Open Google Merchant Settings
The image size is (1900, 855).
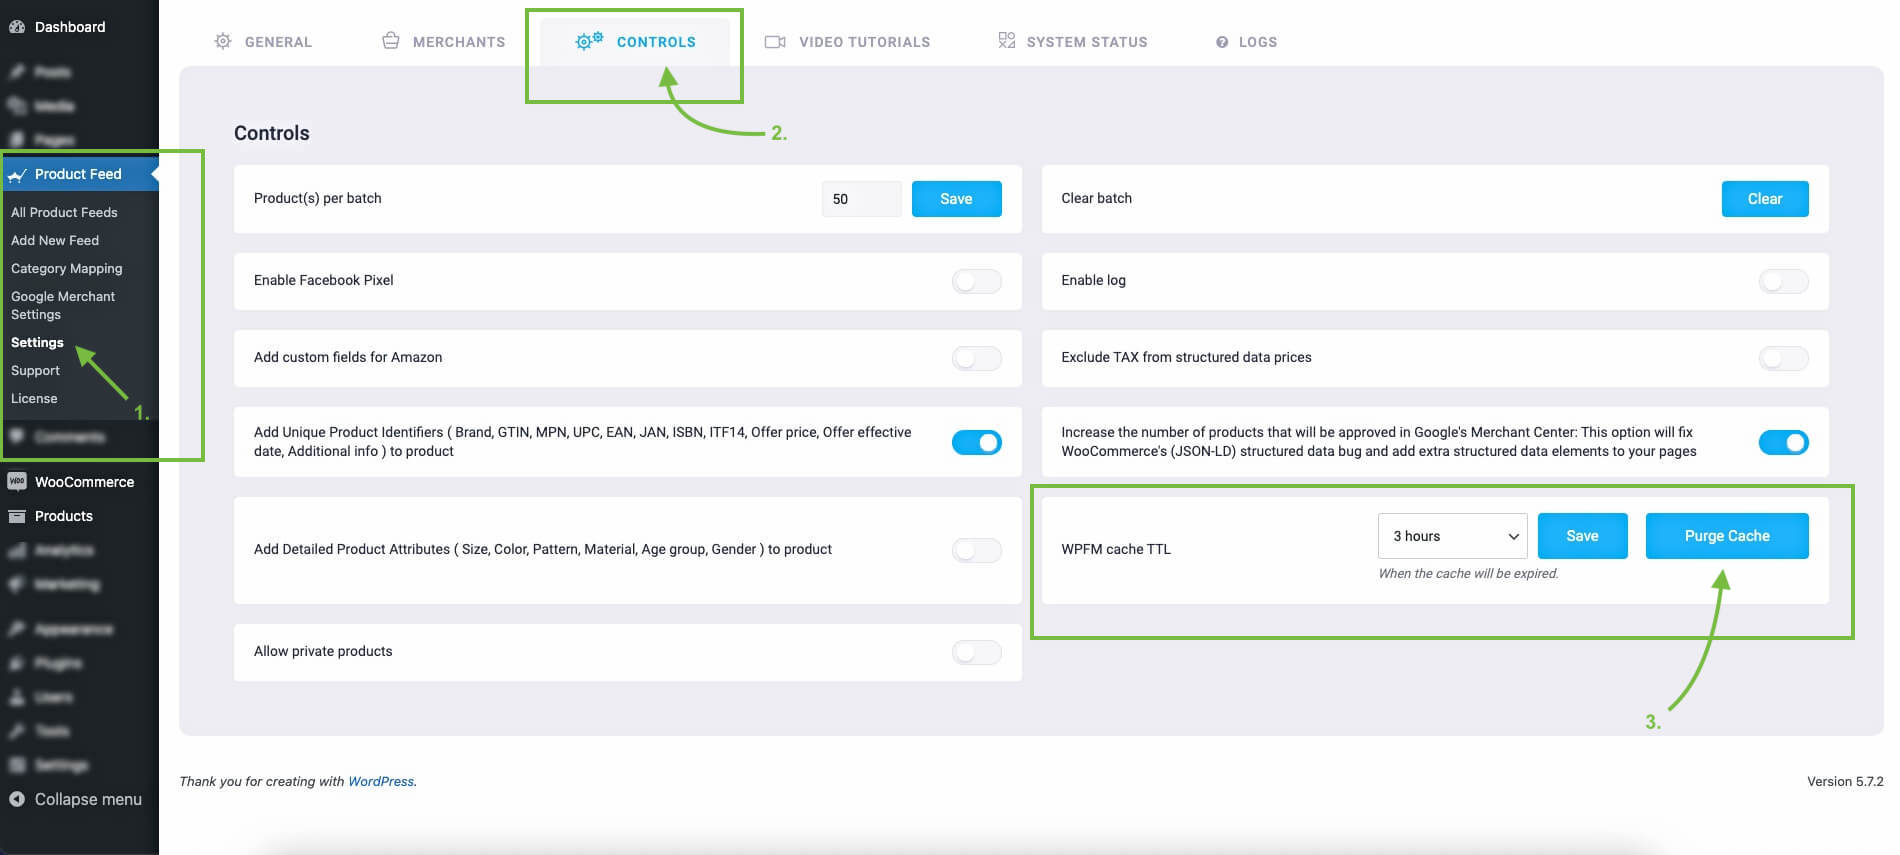click(63, 305)
